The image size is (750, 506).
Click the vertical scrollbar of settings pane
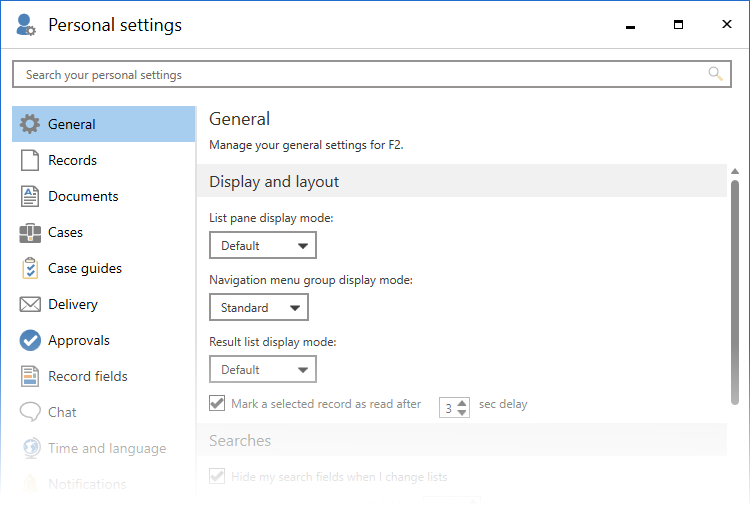tap(735, 290)
